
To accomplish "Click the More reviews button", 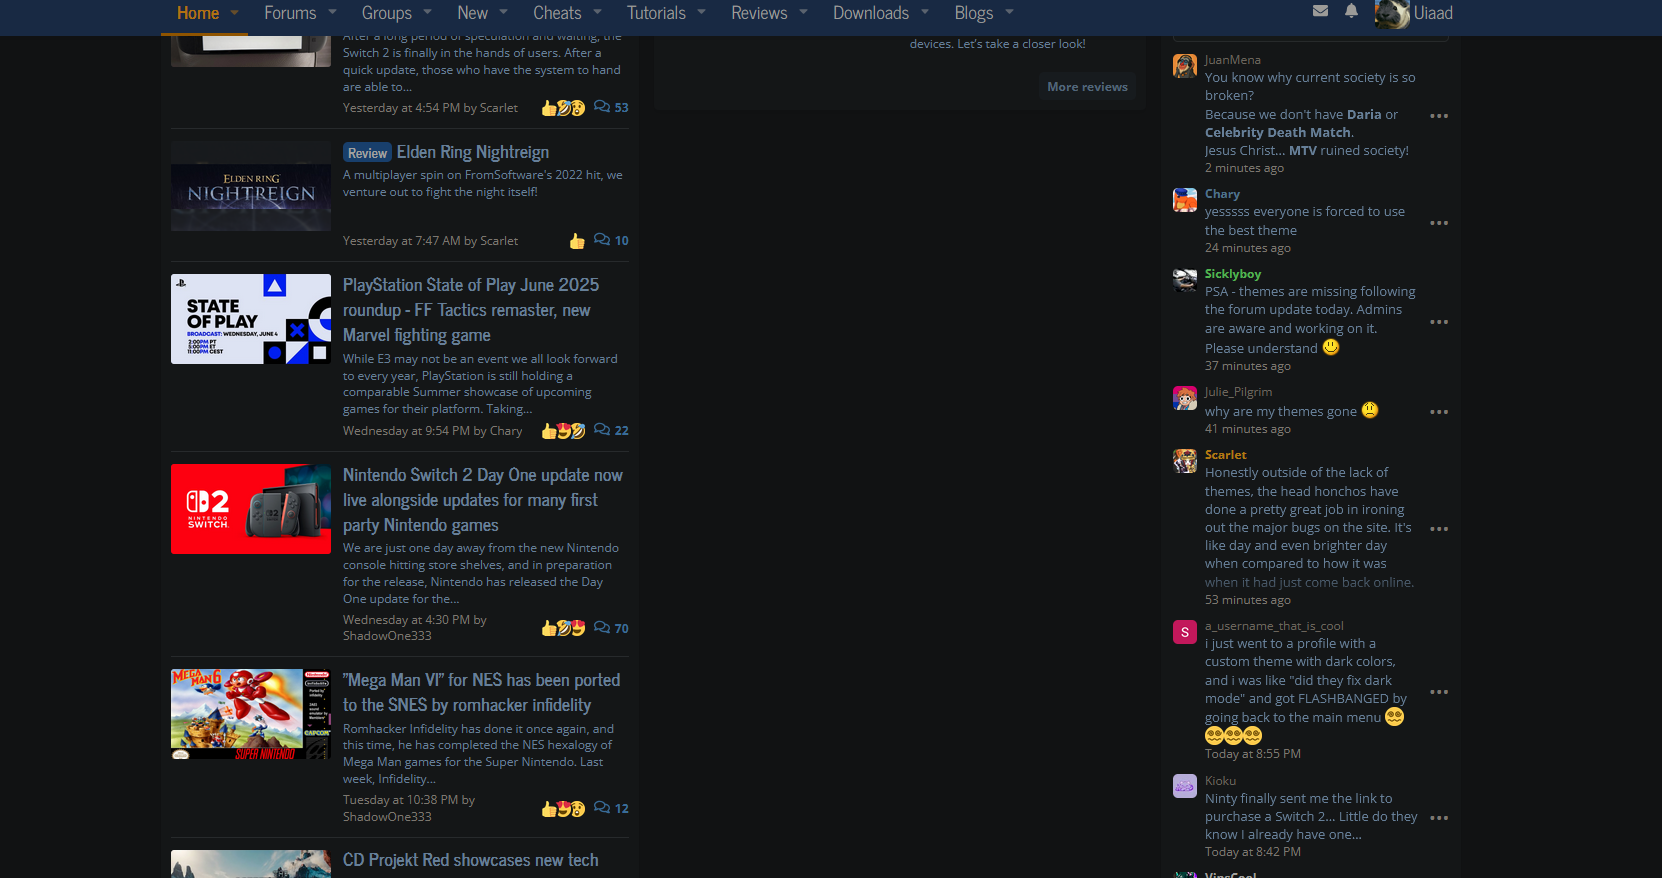I will (1087, 87).
